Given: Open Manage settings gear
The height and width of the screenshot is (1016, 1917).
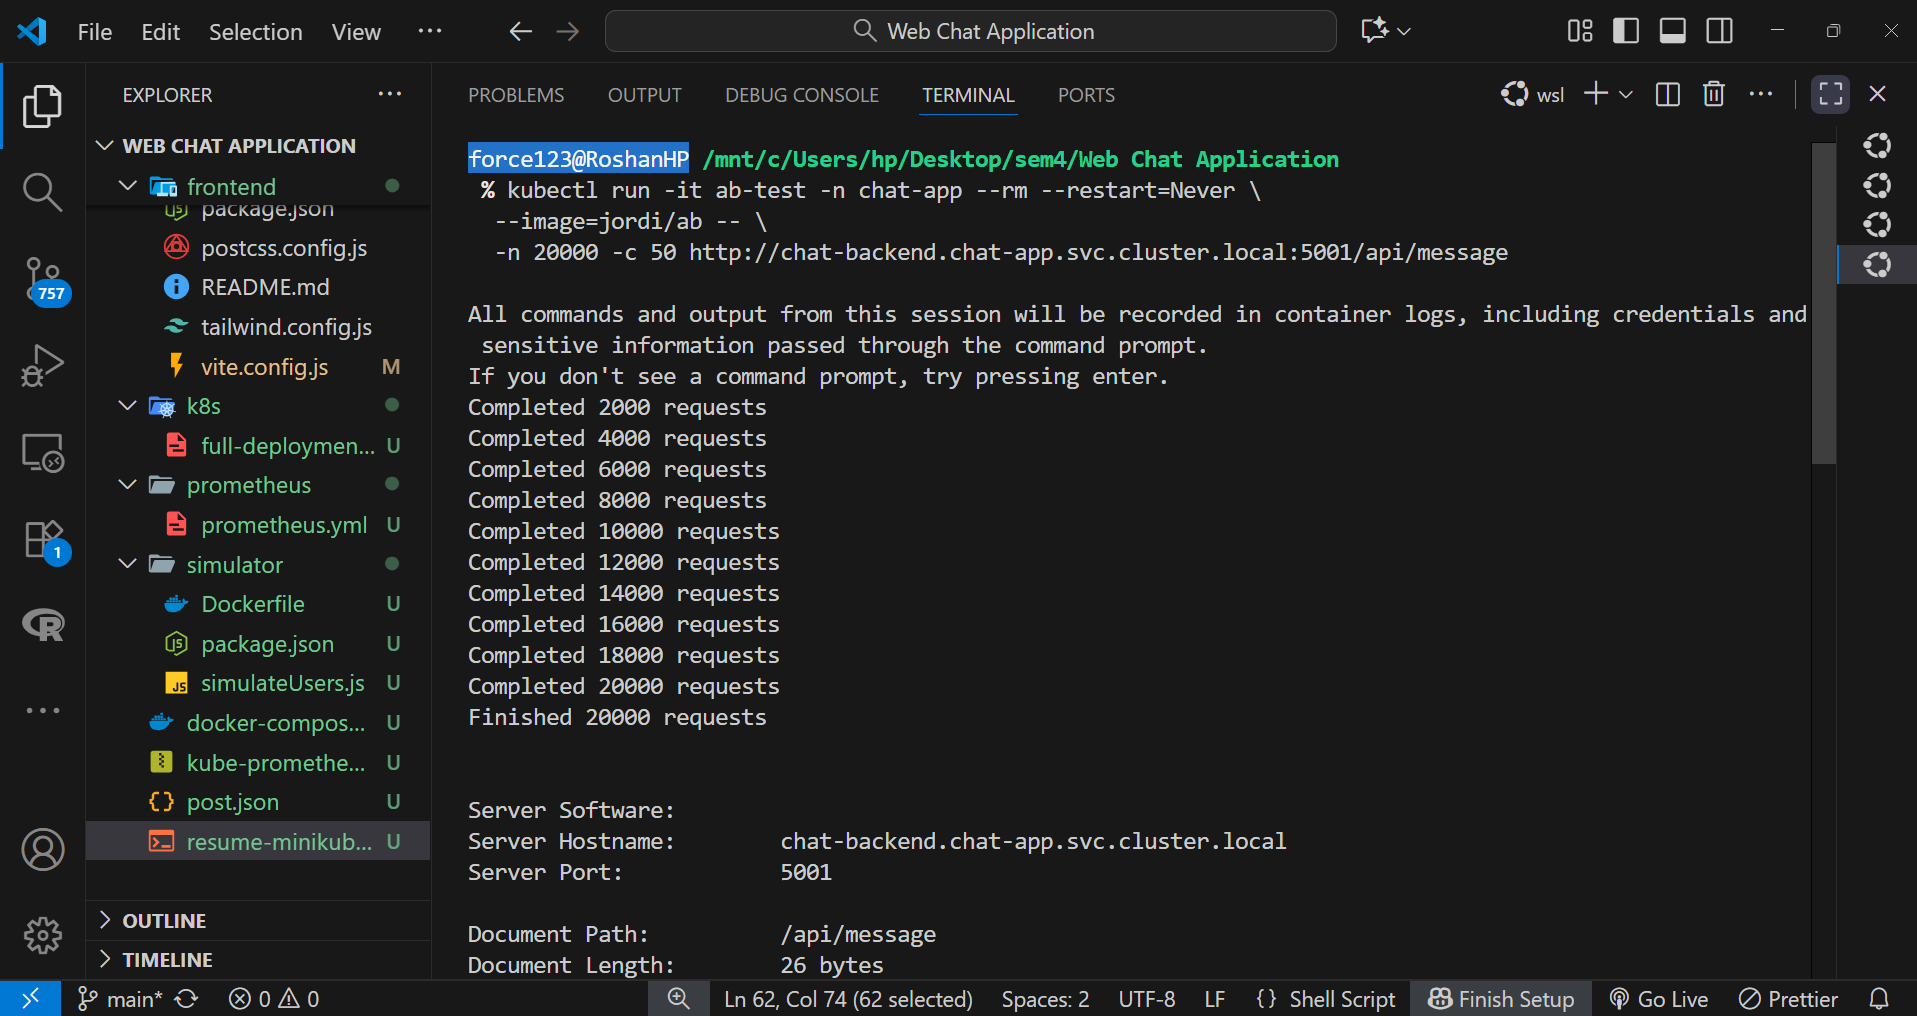Looking at the screenshot, I should click(42, 936).
